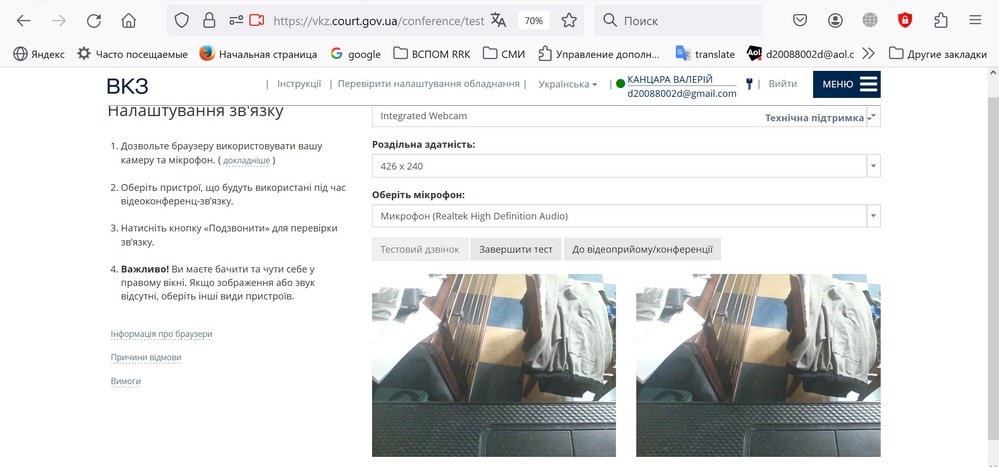
Task: Expand the Українська language dropdown
Action: coord(568,84)
